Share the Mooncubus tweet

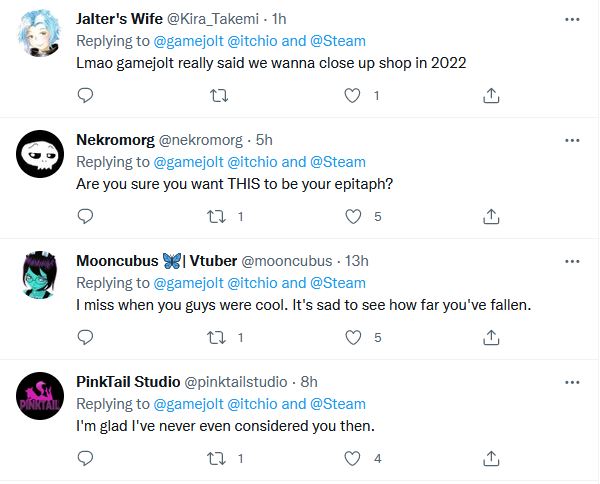[x=491, y=338]
